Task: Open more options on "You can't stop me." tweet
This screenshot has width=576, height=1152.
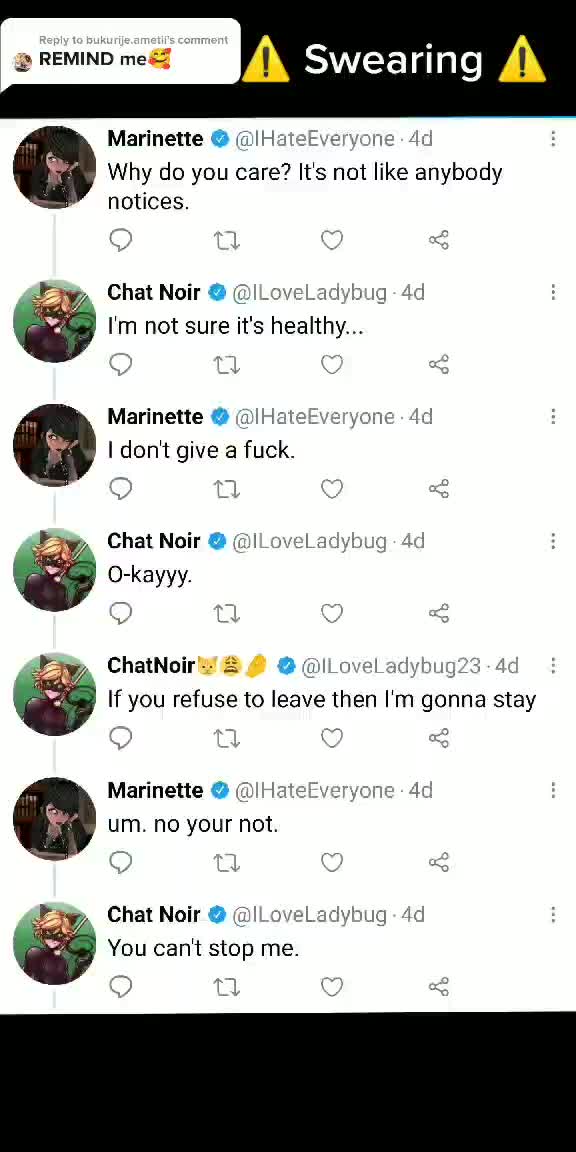Action: [553, 915]
